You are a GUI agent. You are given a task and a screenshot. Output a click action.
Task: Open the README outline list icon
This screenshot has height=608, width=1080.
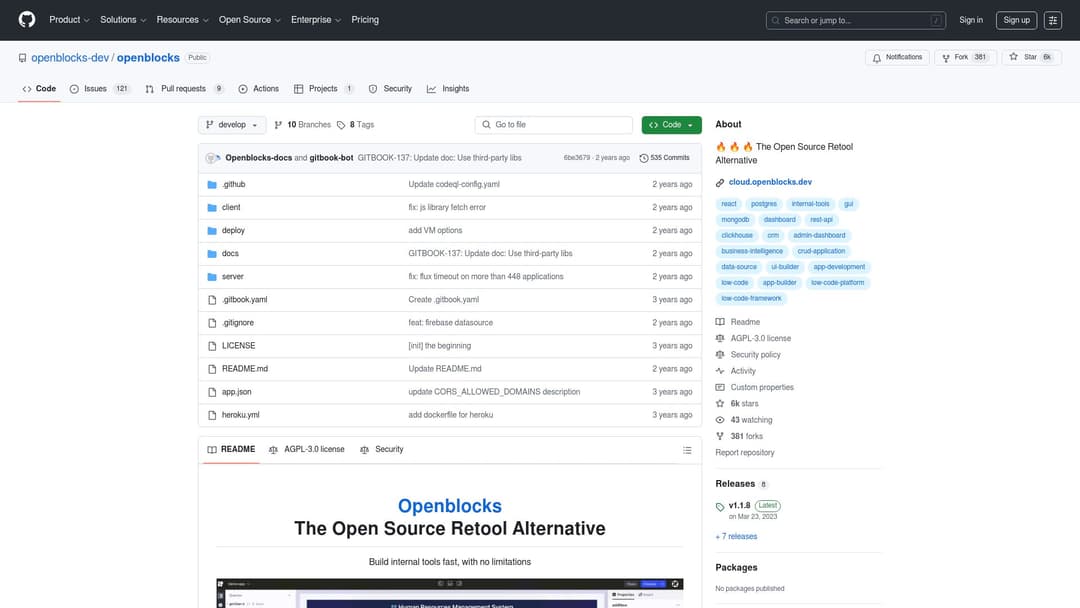coord(687,450)
